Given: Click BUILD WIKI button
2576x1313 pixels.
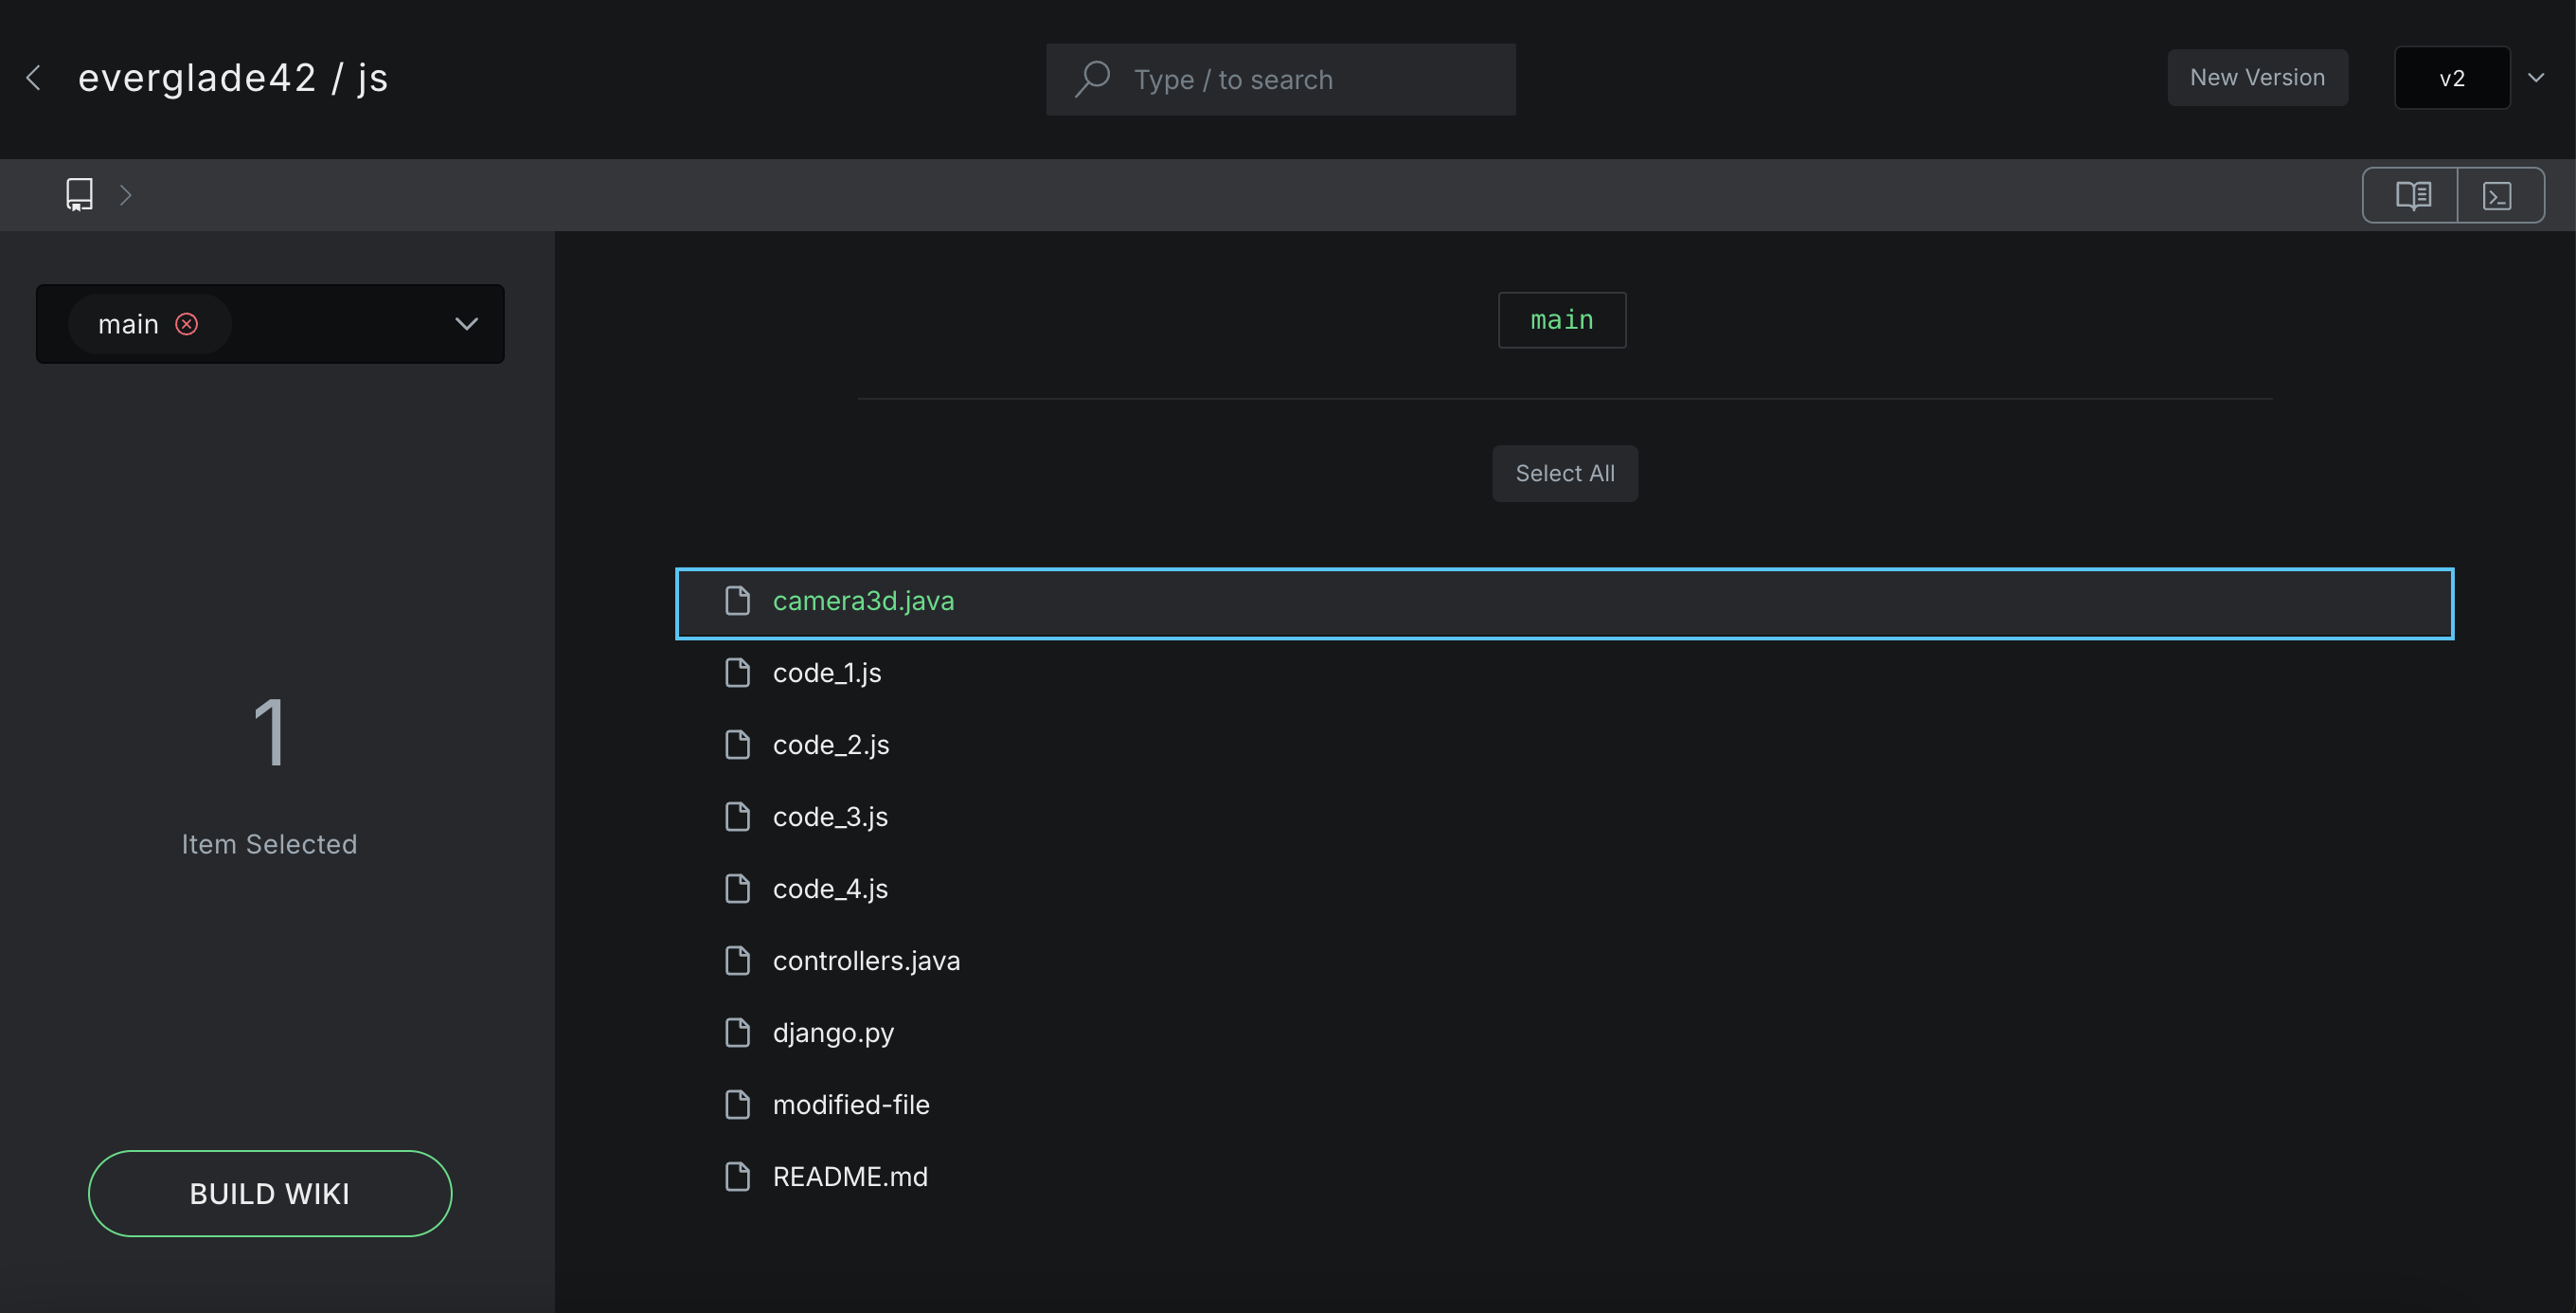Looking at the screenshot, I should coord(270,1193).
